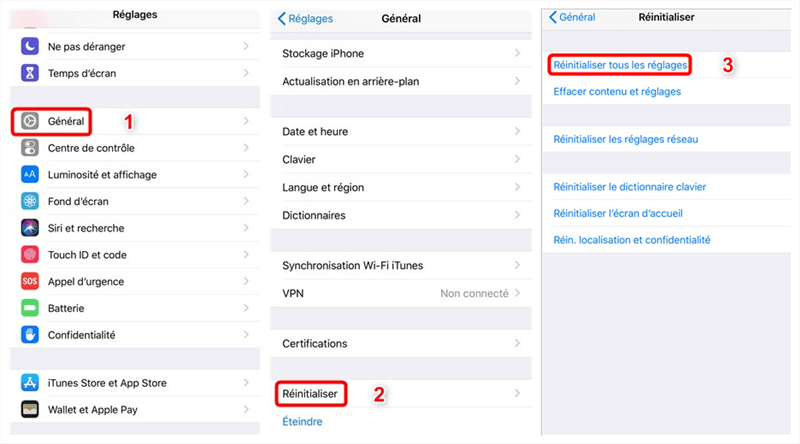Tap Réinitialiser tous les réglages
The height and width of the screenshot is (444, 800).
[620, 65]
